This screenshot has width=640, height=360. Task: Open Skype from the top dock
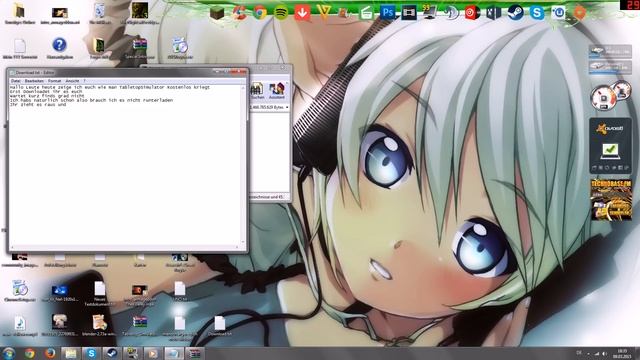[537, 13]
